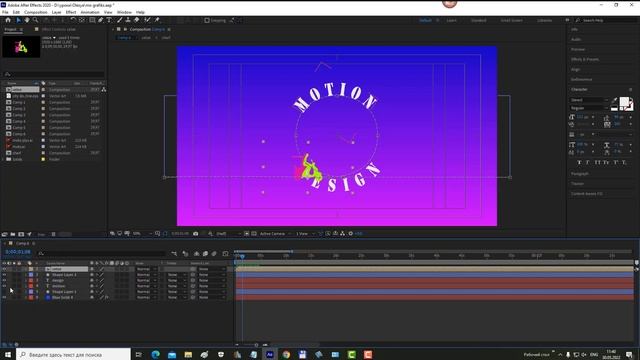The image size is (640, 360).
Task: Select the Roto Brush tool
Action: 147,20
